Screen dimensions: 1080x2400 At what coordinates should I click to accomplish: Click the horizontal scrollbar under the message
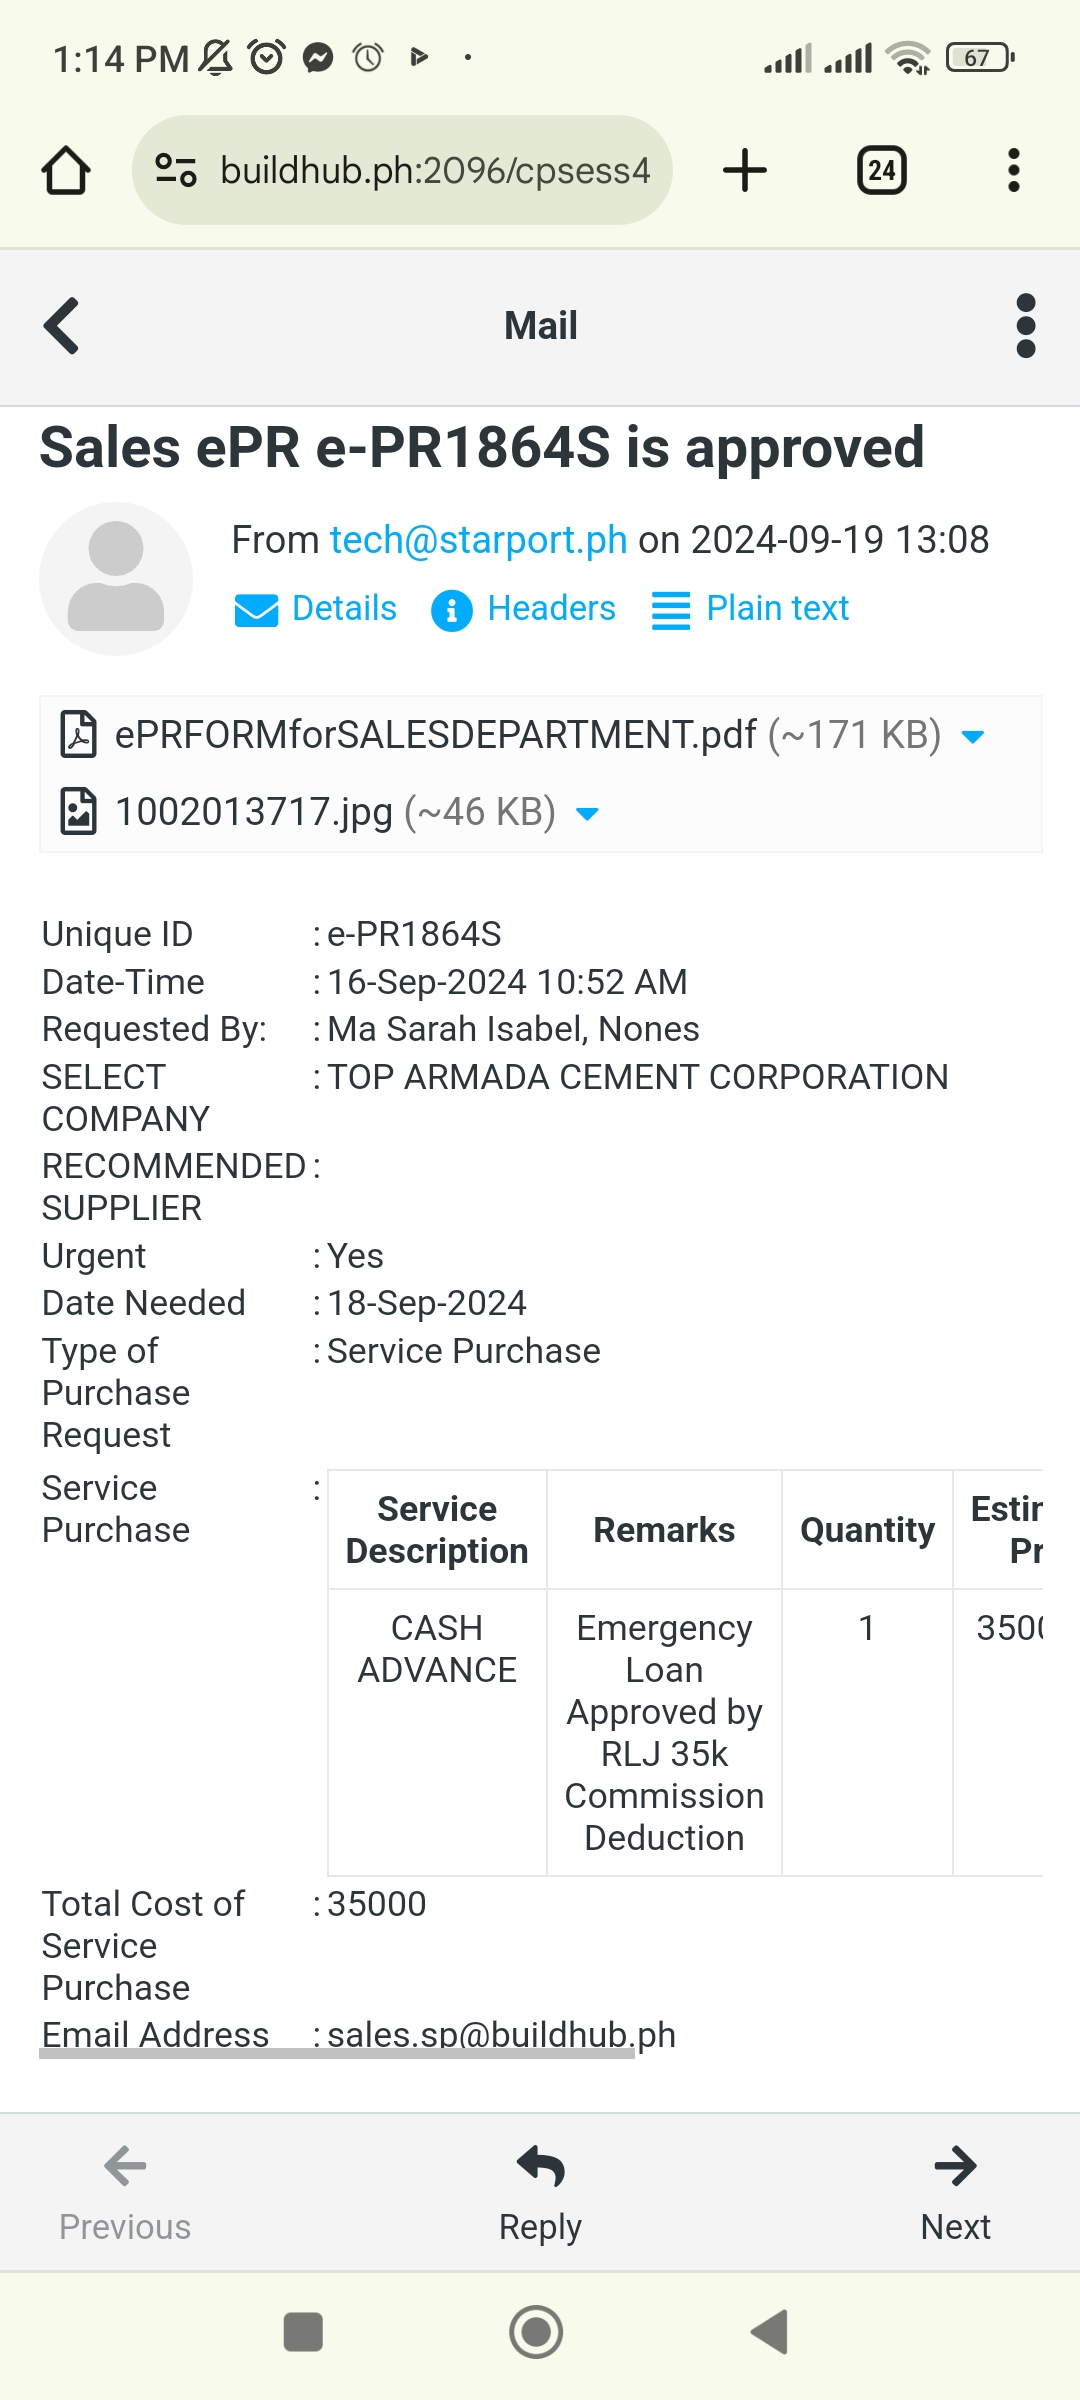337,2054
